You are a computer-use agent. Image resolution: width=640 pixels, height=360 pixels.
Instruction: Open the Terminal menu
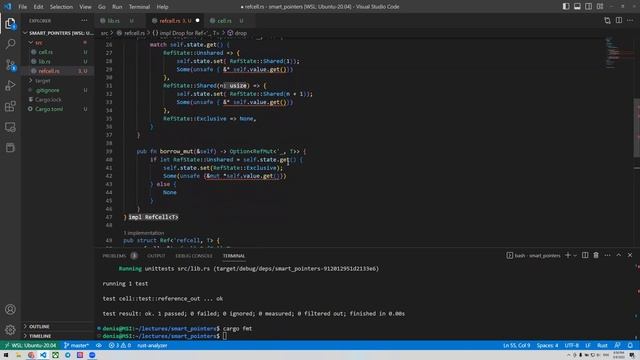coord(139,7)
